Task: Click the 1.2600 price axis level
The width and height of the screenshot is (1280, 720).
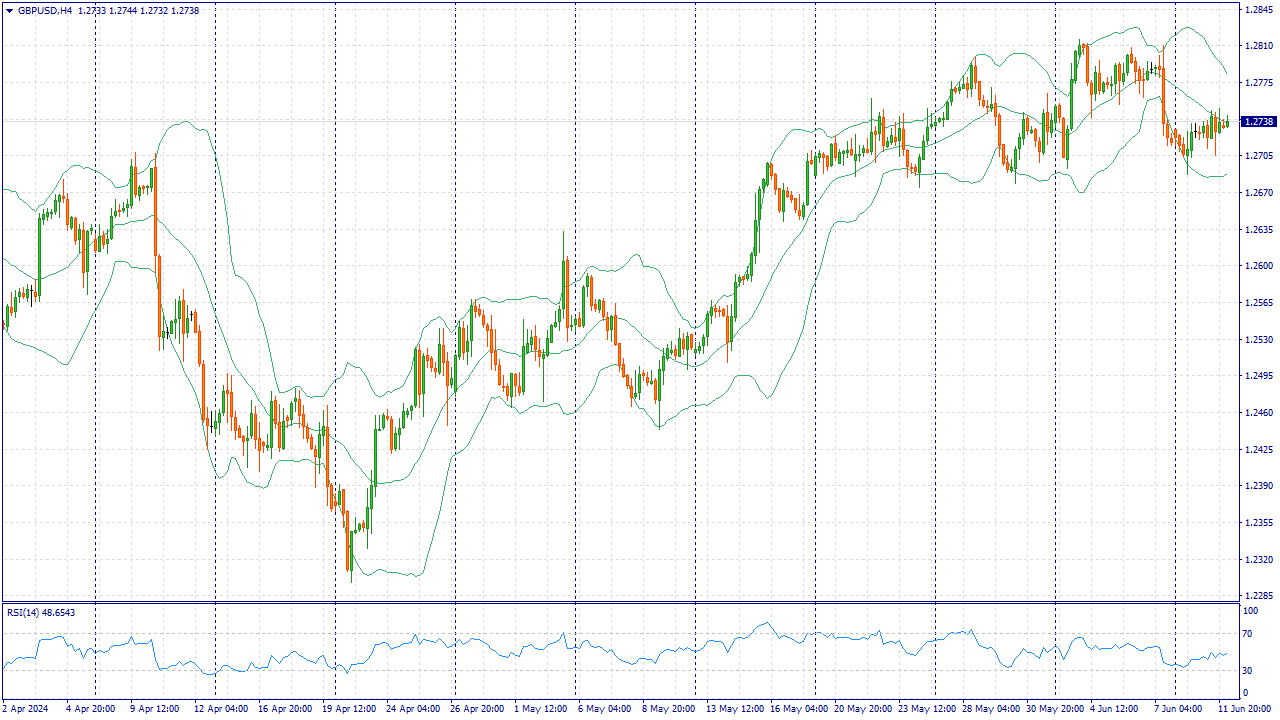Action: coord(1258,266)
